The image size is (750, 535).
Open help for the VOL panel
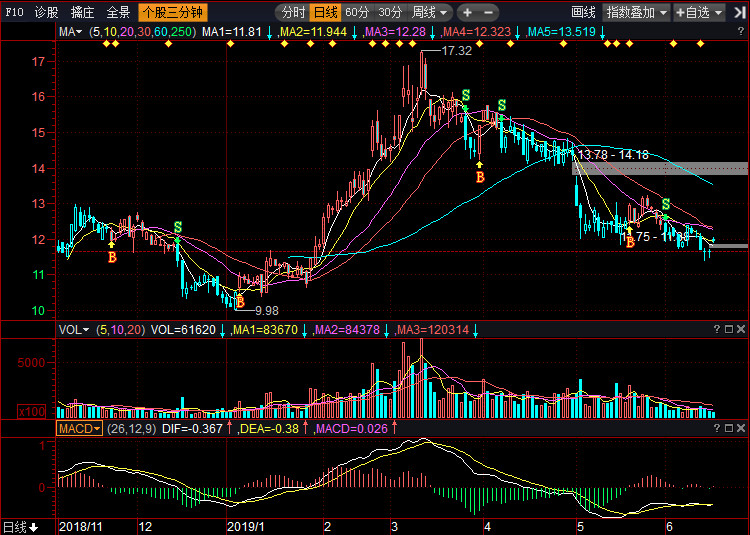pyautogui.click(x=715, y=330)
